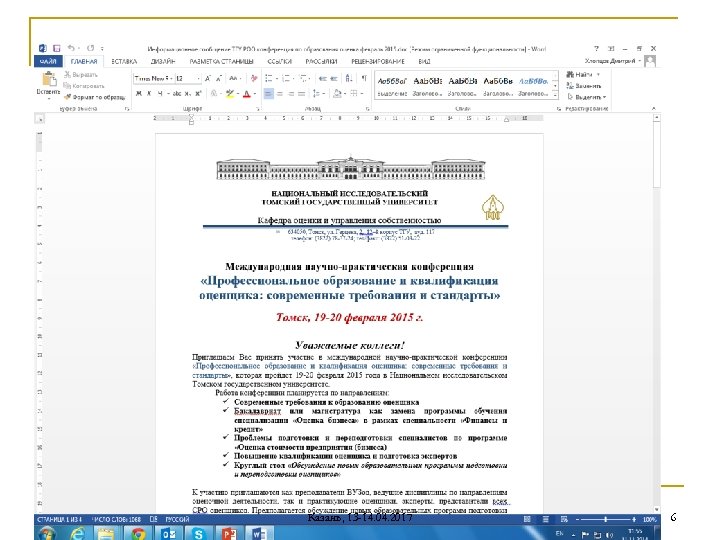
Task: Apply the Выделение emphasis style
Action: pos(392,86)
